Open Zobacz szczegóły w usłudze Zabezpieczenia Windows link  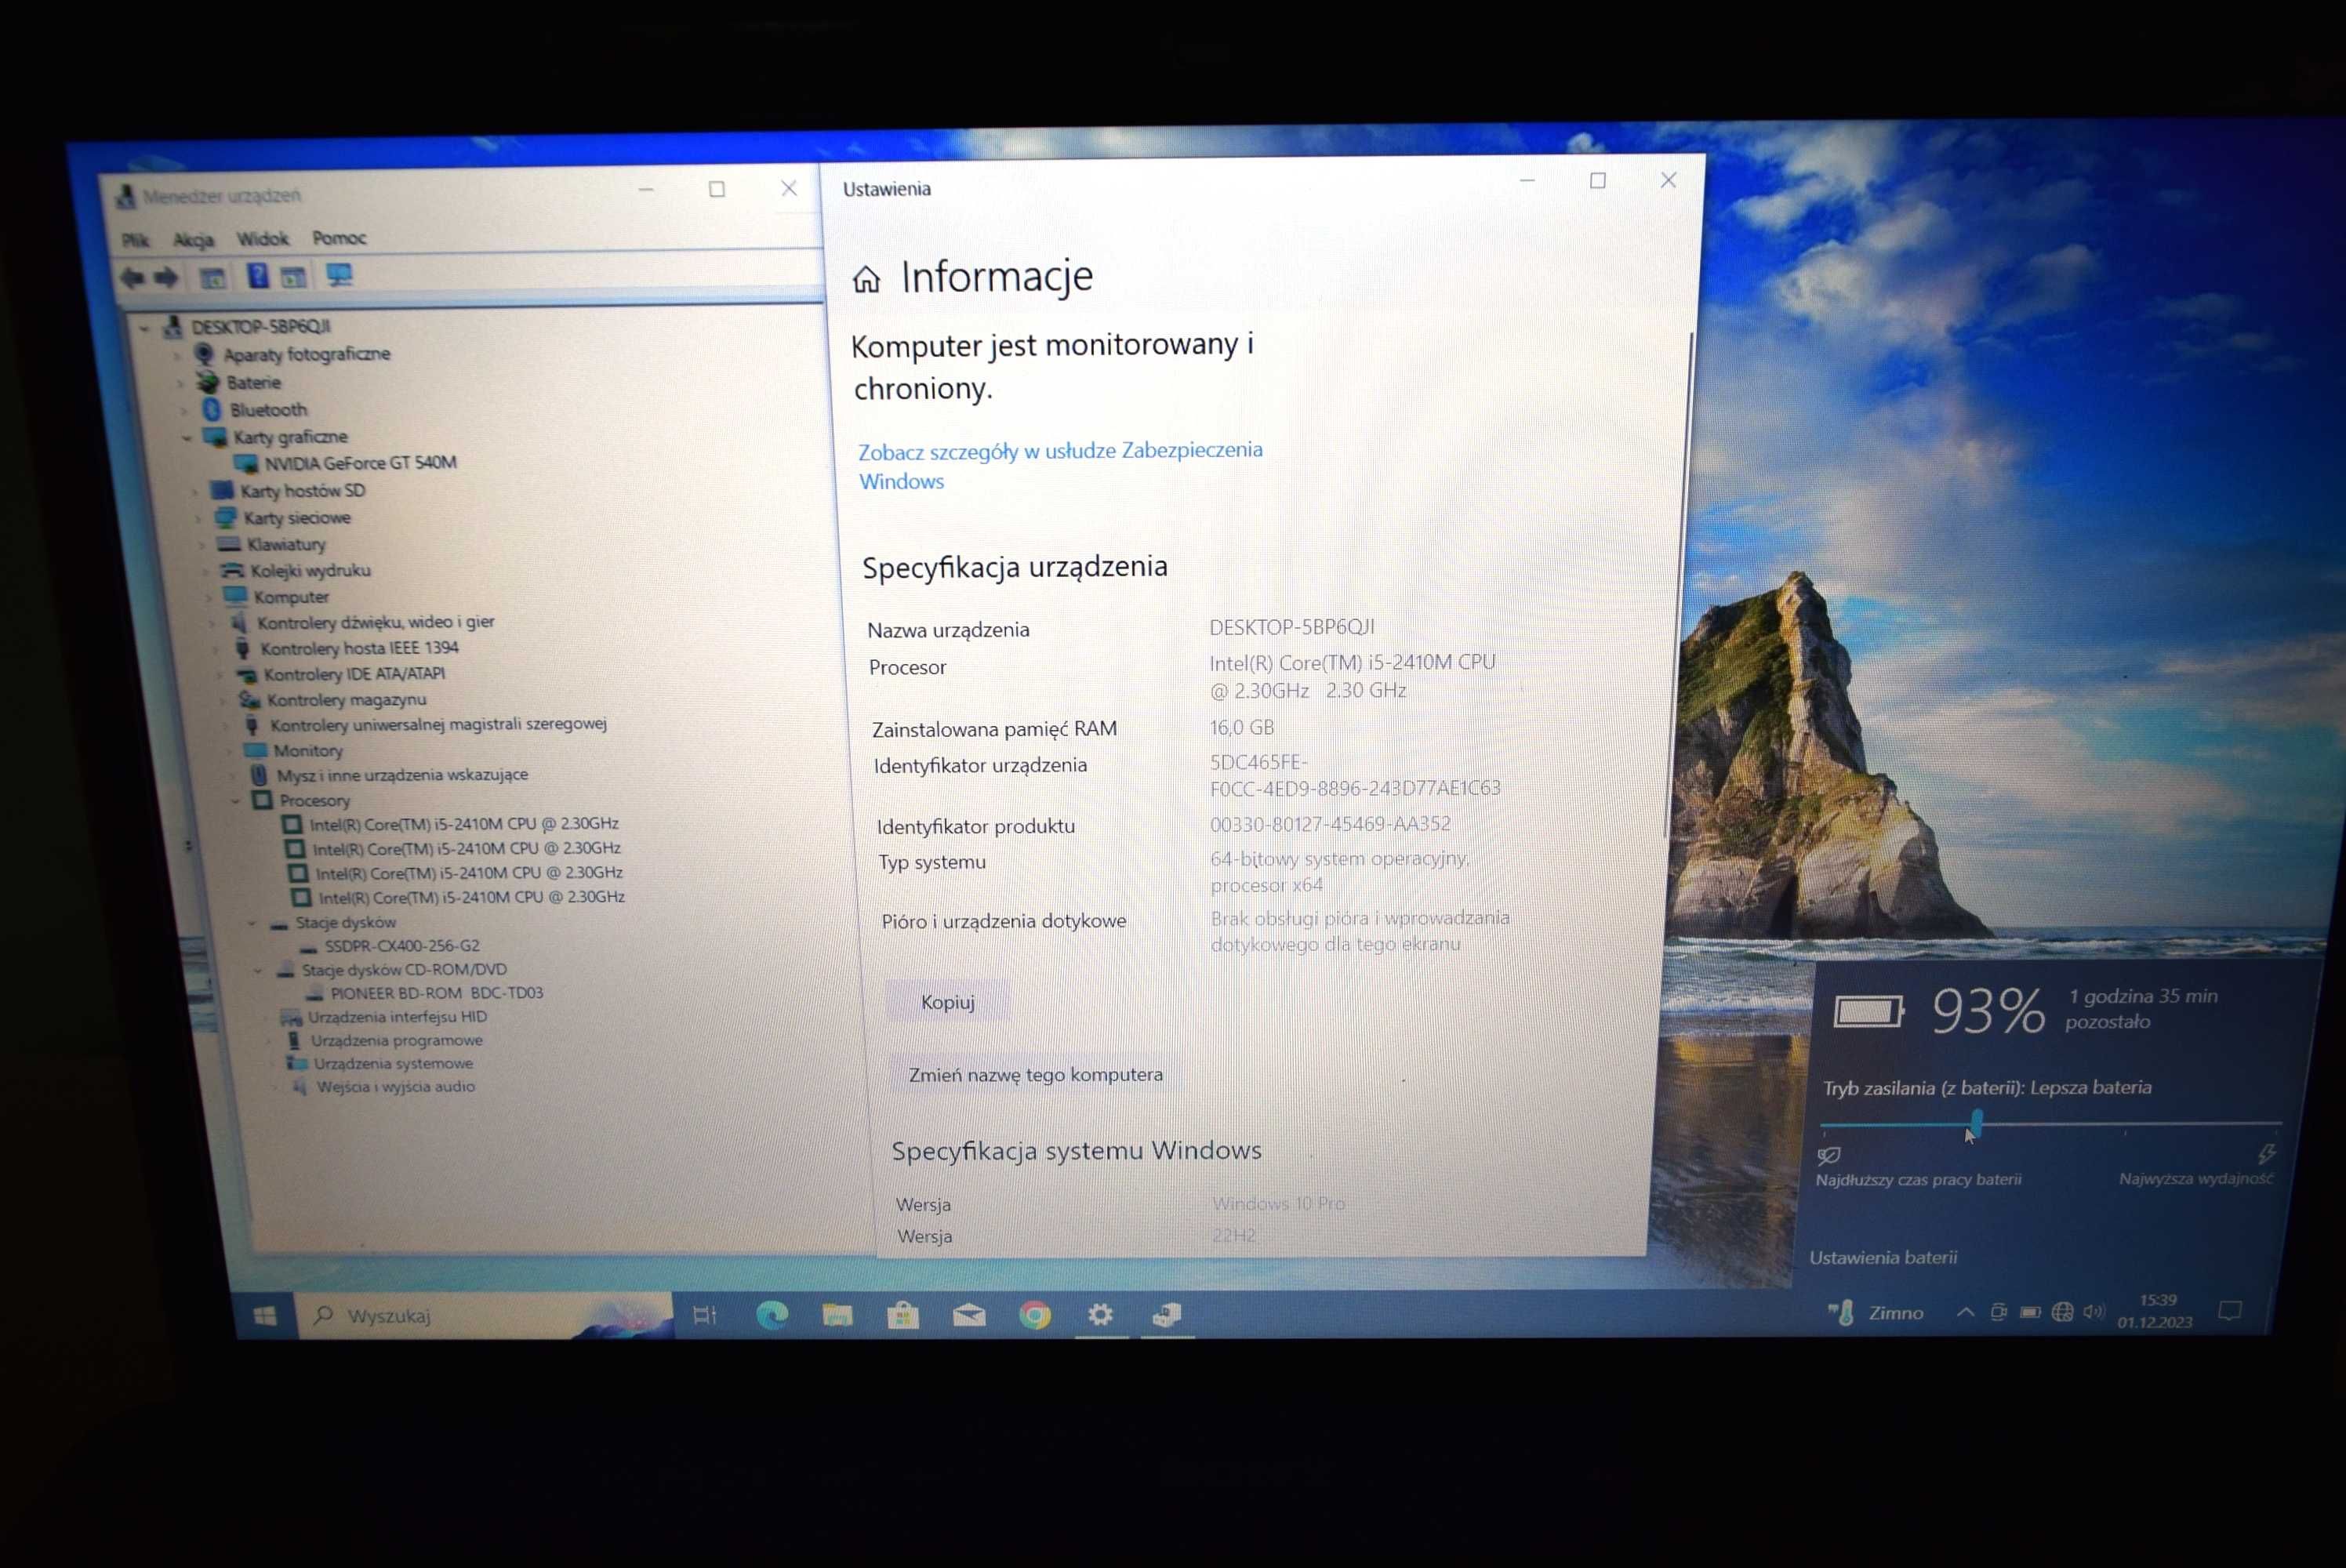[1060, 466]
